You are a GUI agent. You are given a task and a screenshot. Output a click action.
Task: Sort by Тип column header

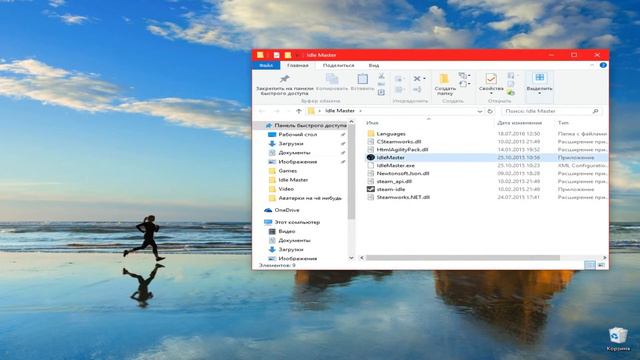tap(563, 123)
